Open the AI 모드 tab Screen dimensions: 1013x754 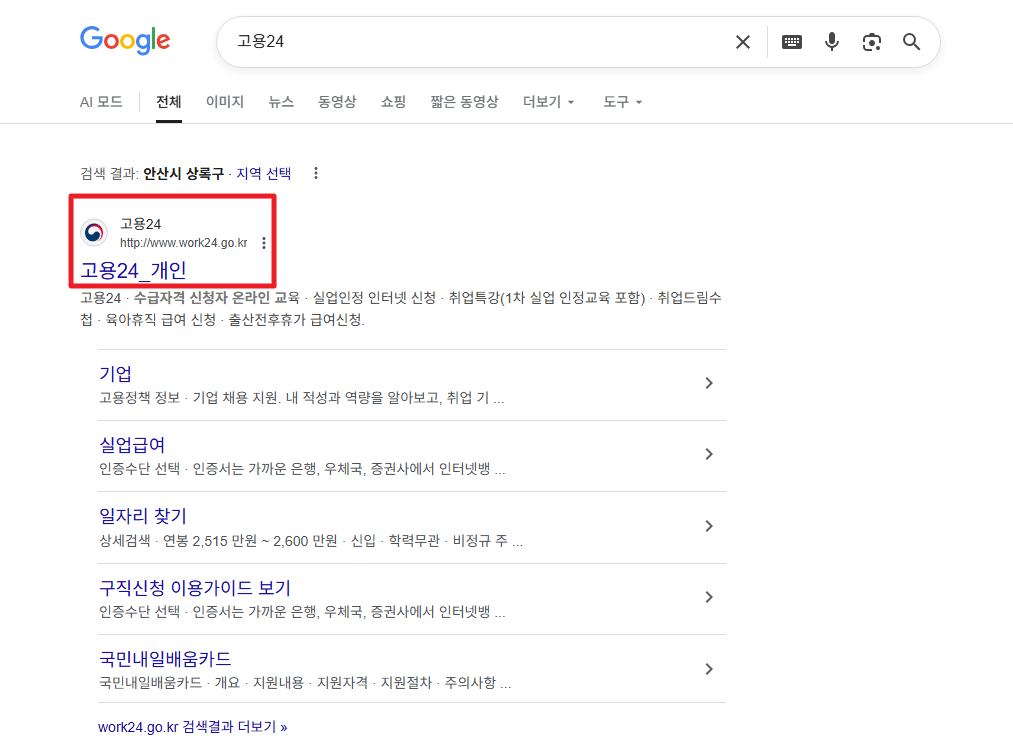[x=101, y=101]
